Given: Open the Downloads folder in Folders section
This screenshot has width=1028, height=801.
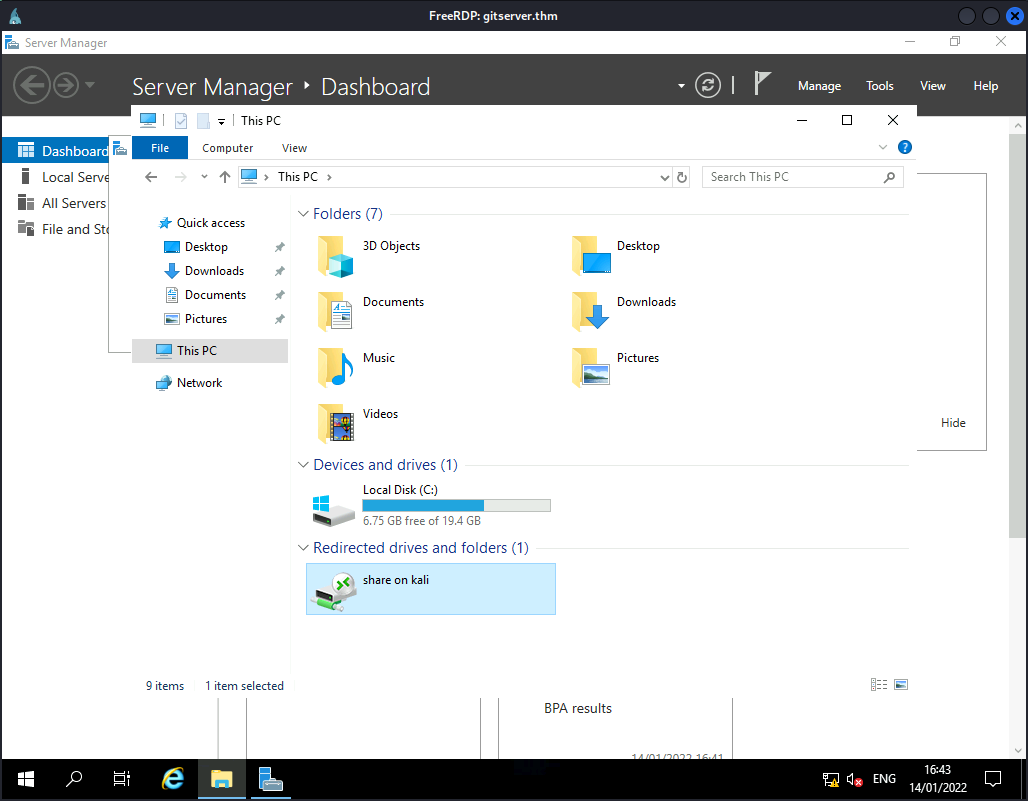Looking at the screenshot, I should (623, 312).
